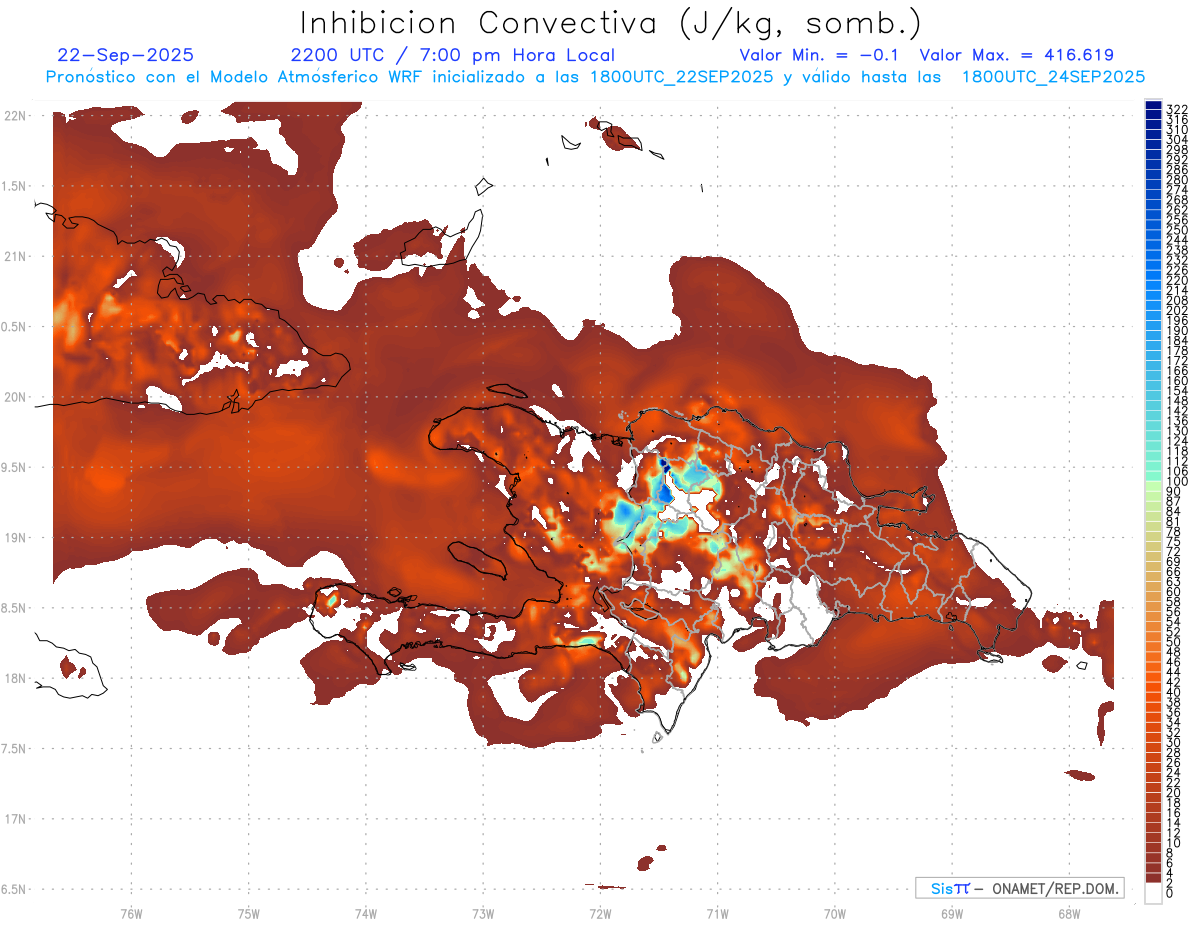
Task: Click the 70W longitude axis label
Action: pos(834,912)
